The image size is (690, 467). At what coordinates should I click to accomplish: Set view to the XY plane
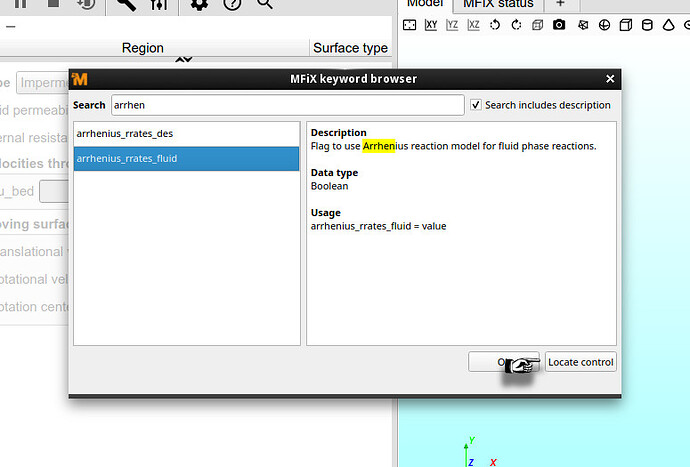tap(431, 25)
